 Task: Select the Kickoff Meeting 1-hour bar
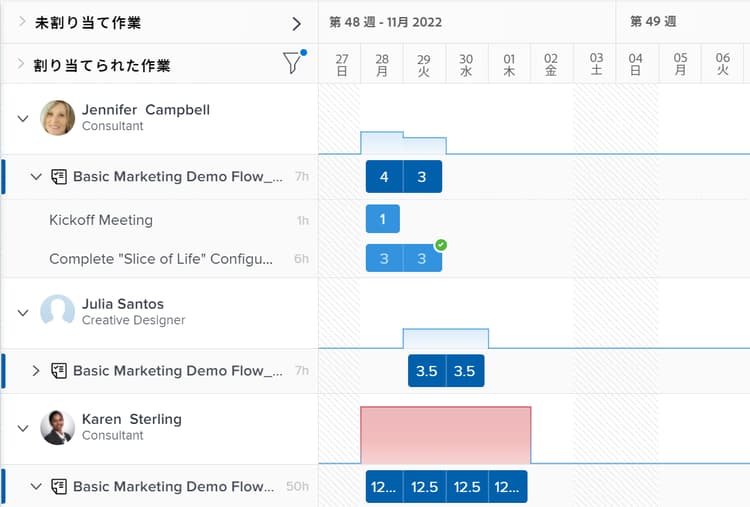tap(382, 219)
